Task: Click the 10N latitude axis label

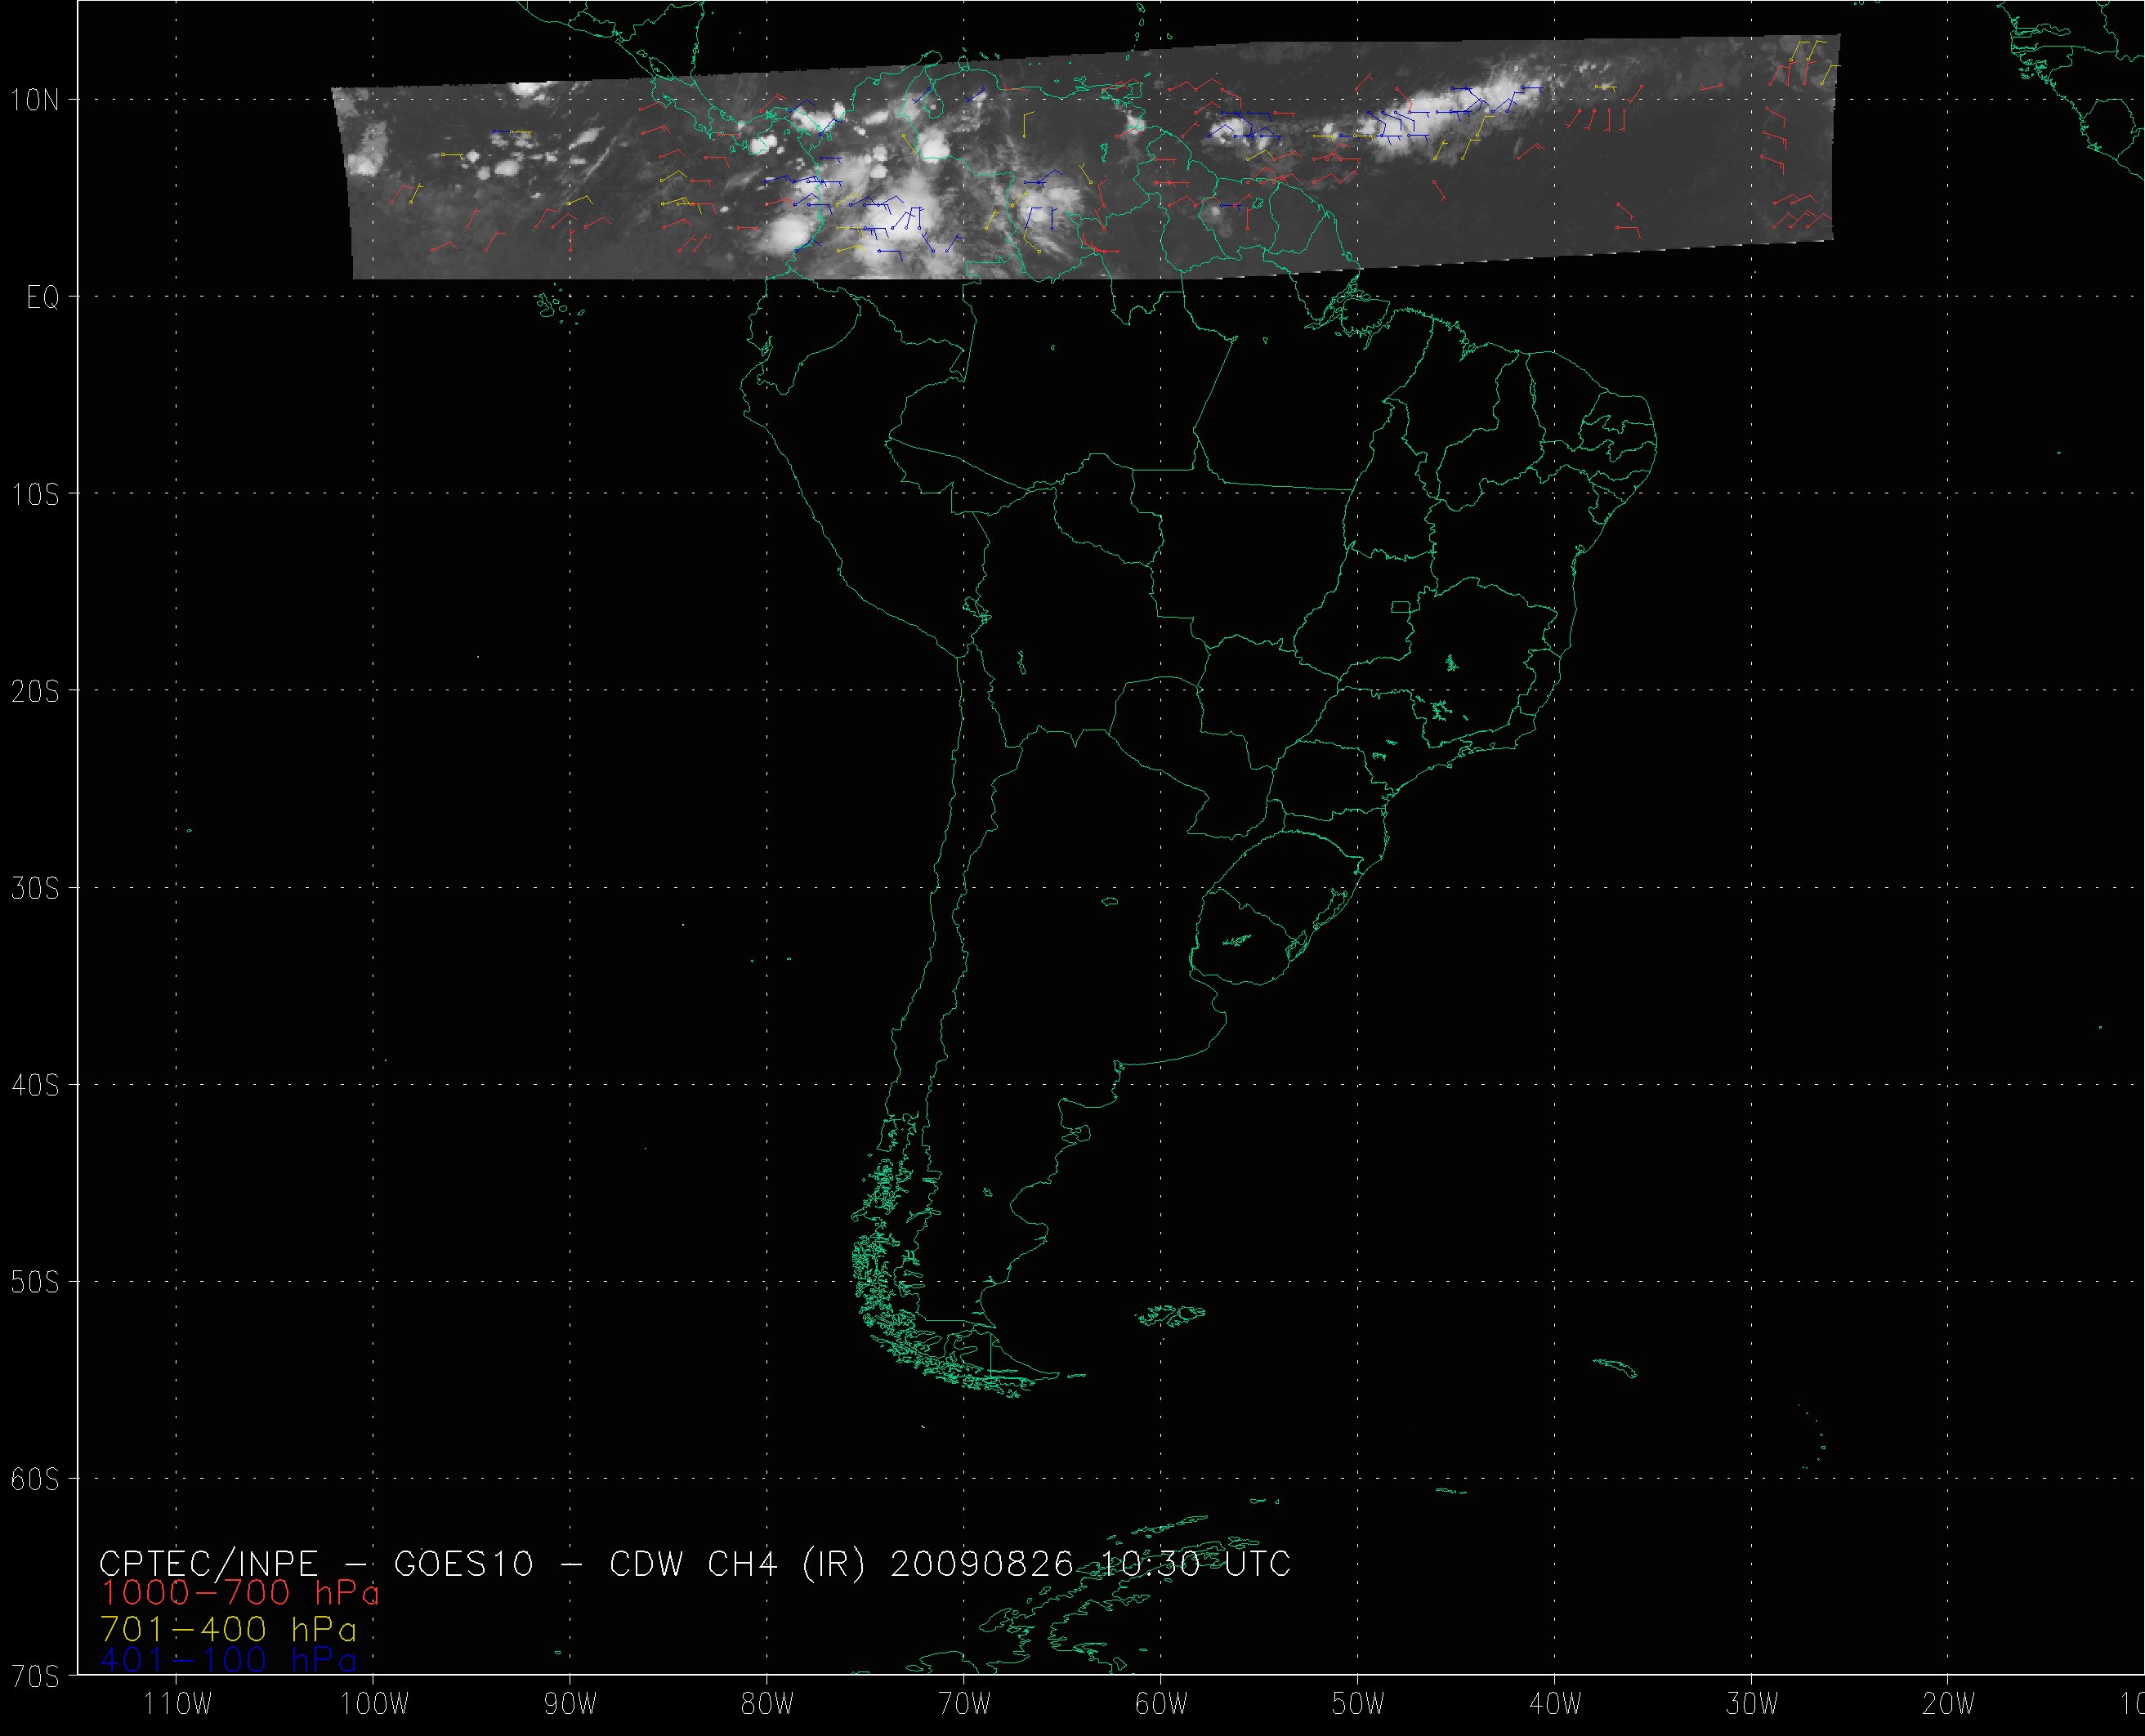Action: click(x=36, y=100)
